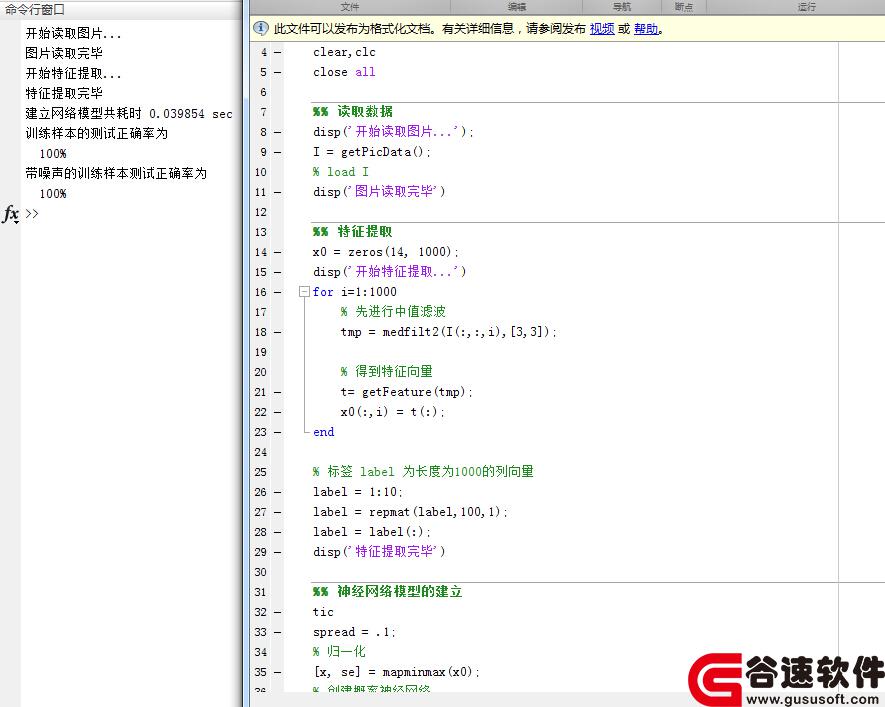Click the 运行 toolstrip section label
This screenshot has height=707, width=885.
[807, 7]
